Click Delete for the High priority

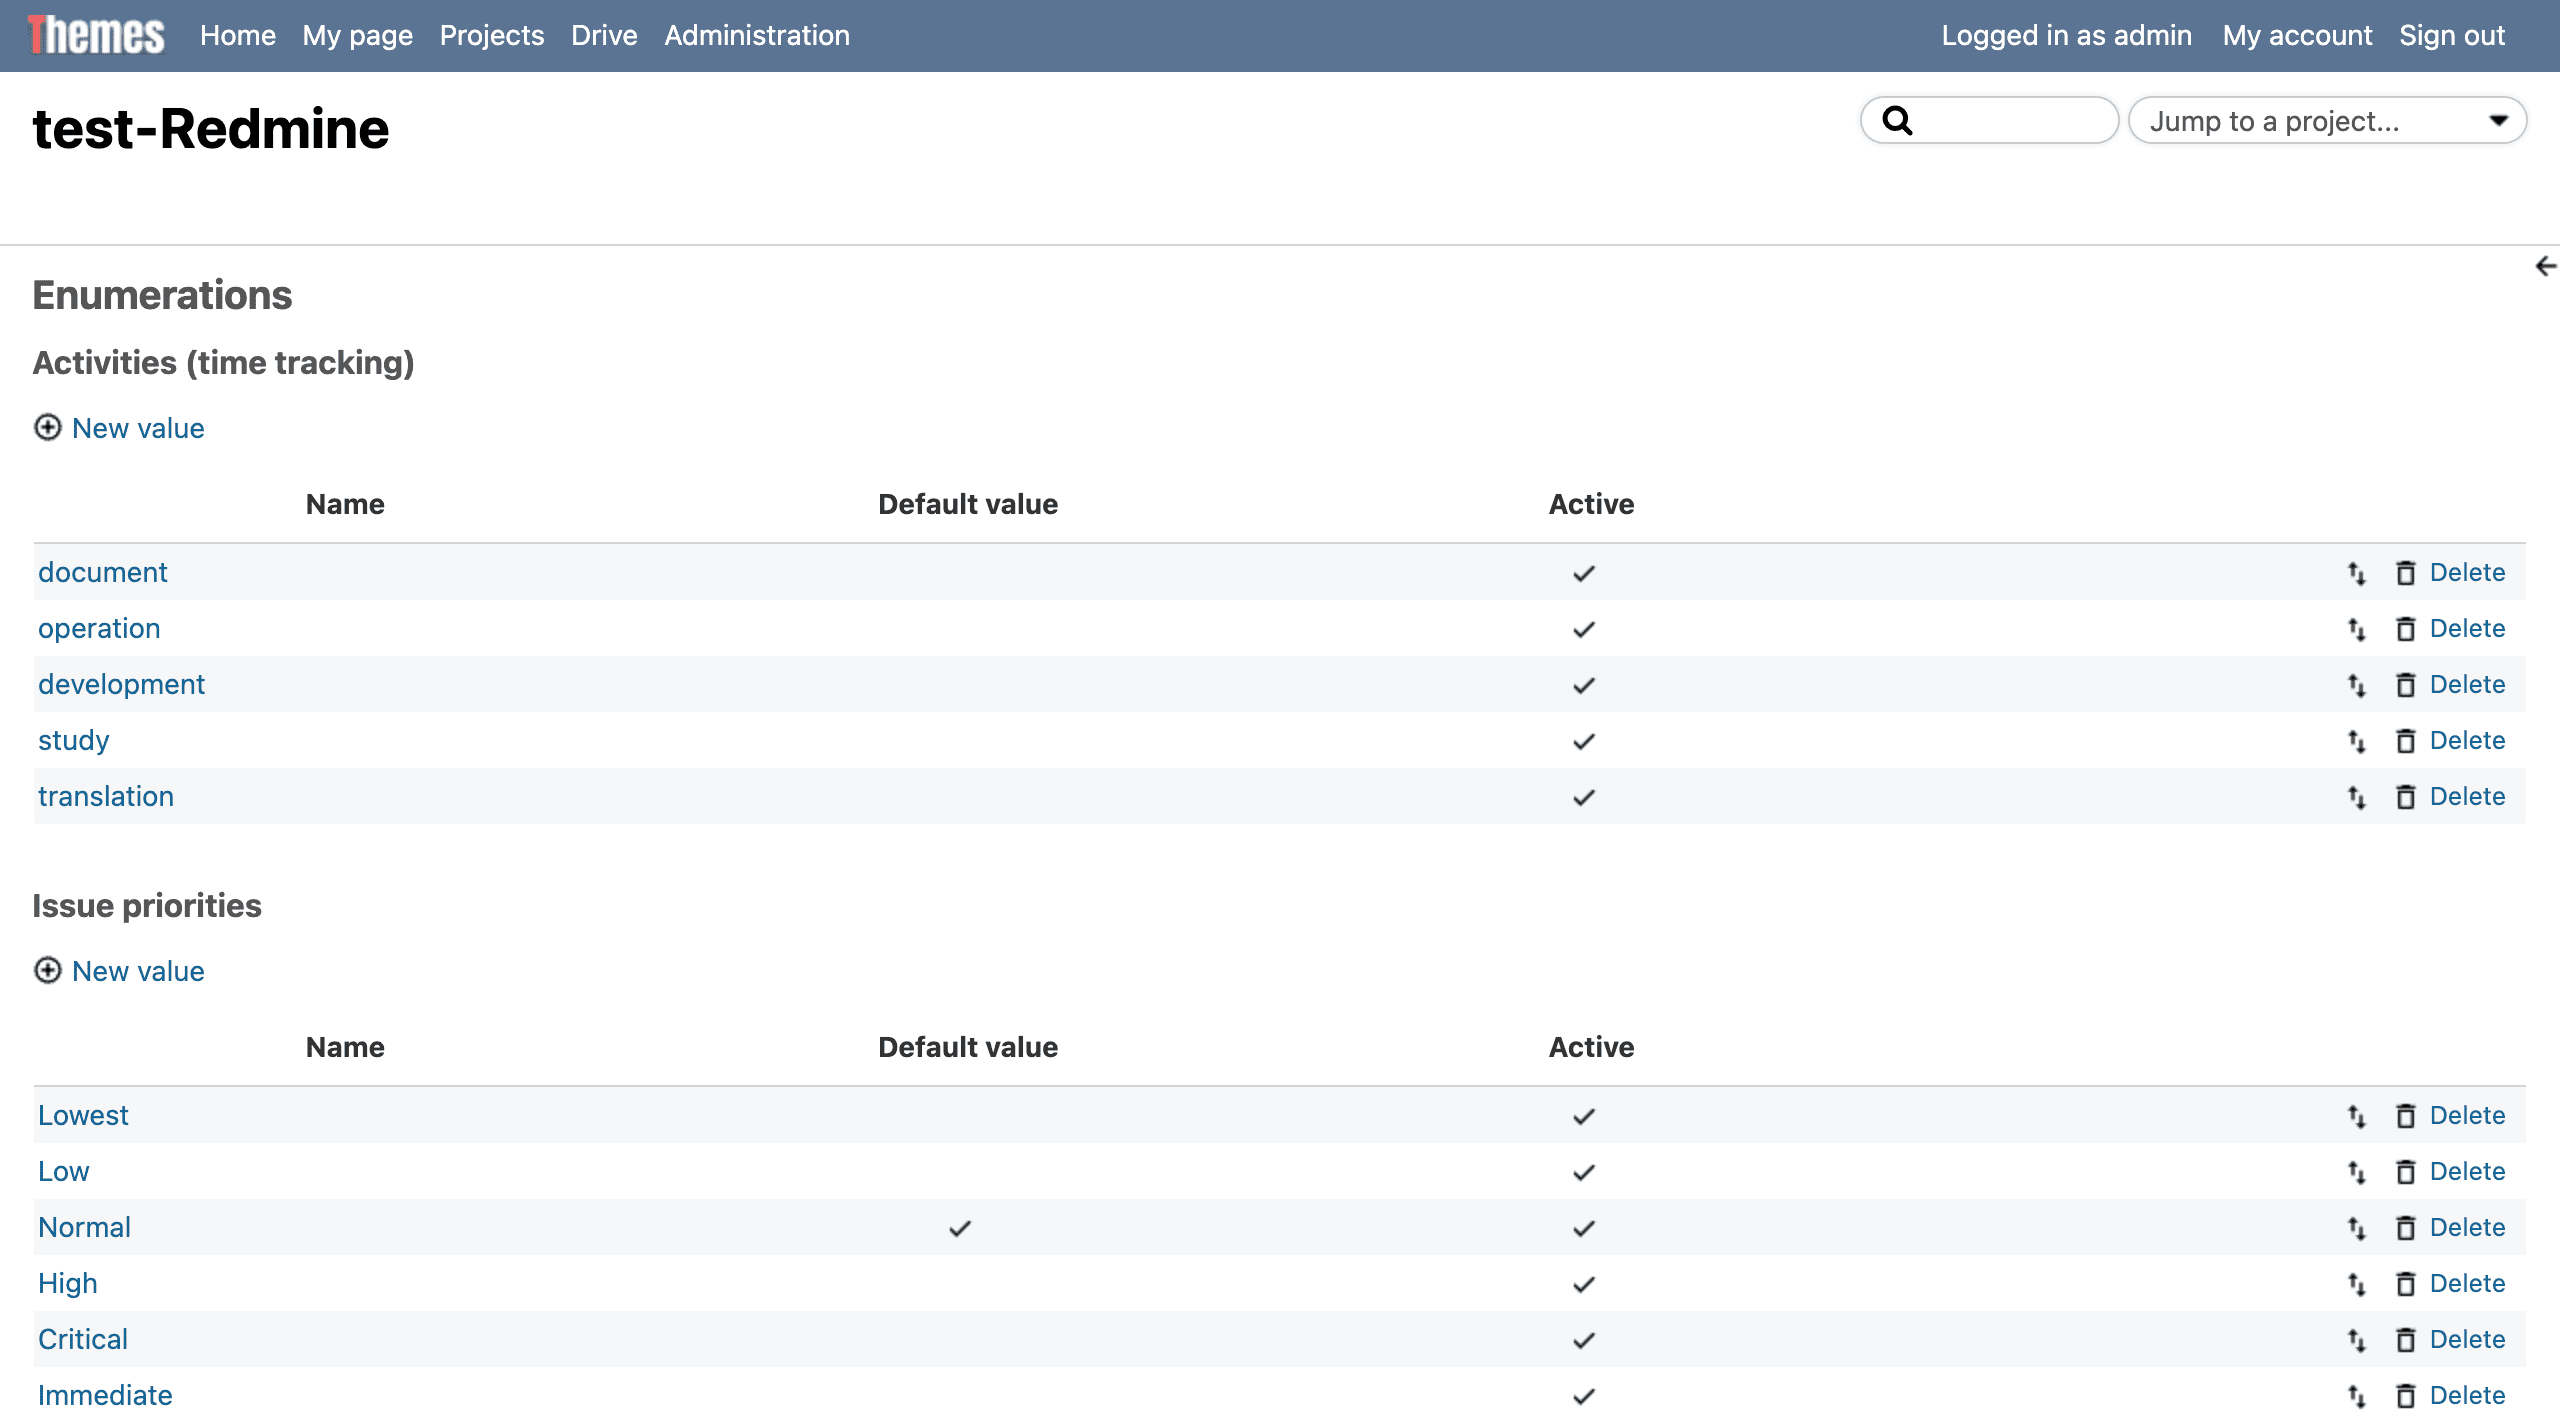[x=2467, y=1283]
